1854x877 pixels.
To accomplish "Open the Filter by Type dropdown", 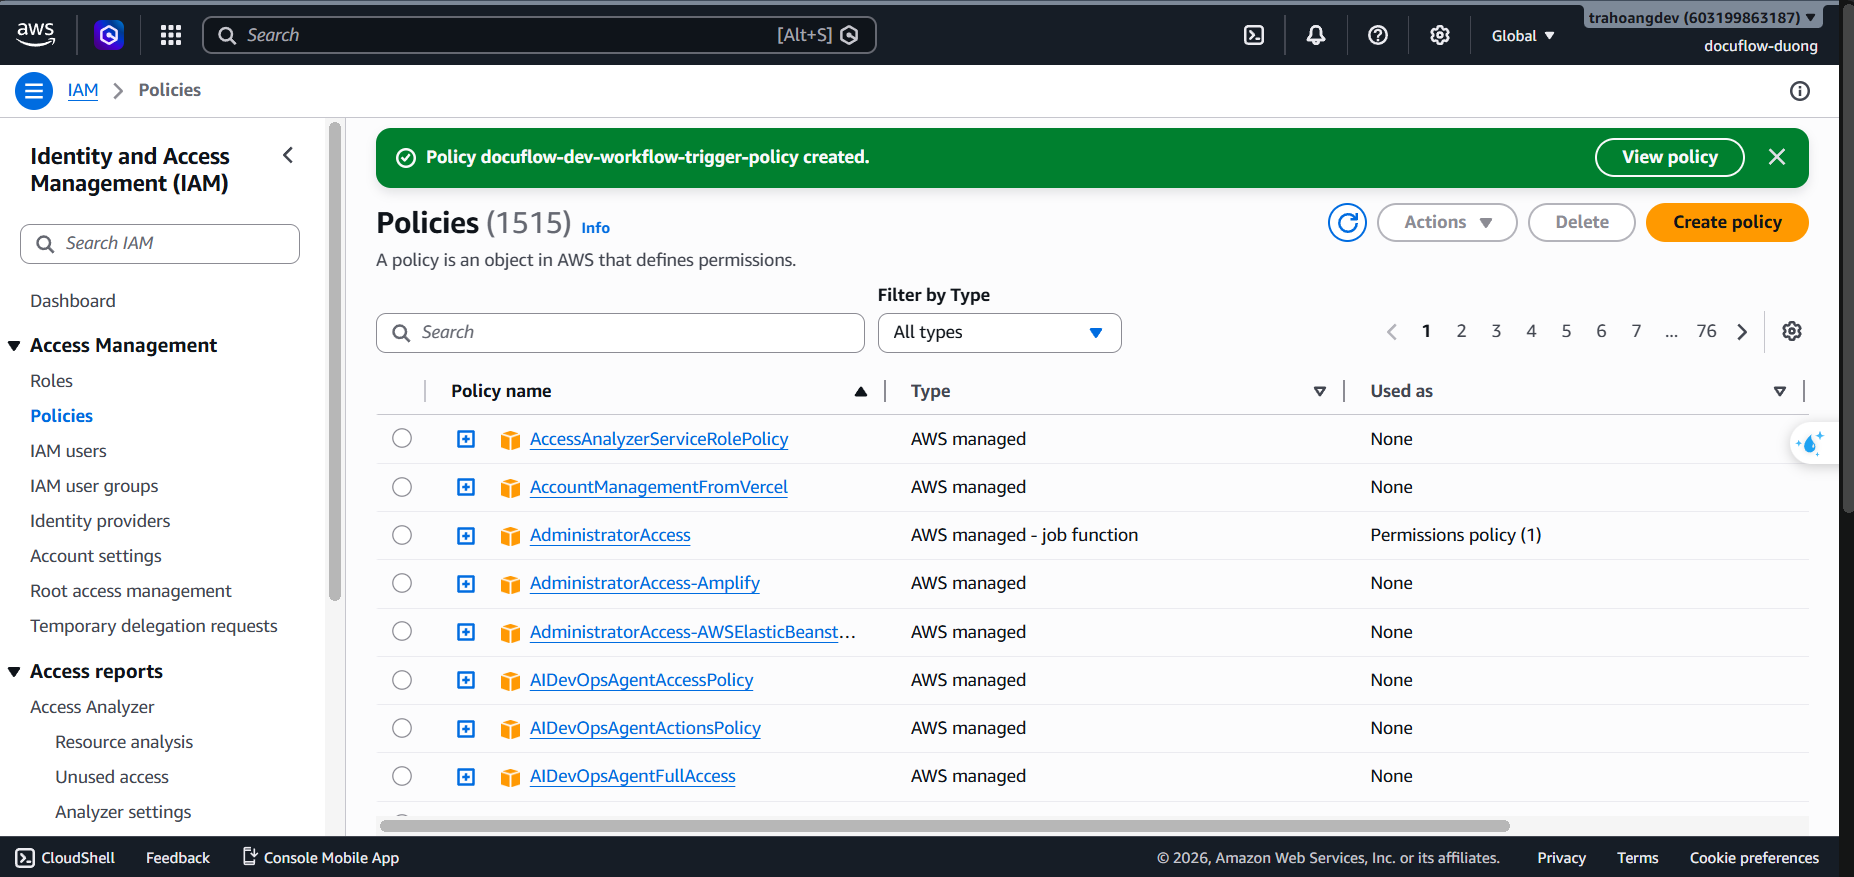I will point(999,333).
